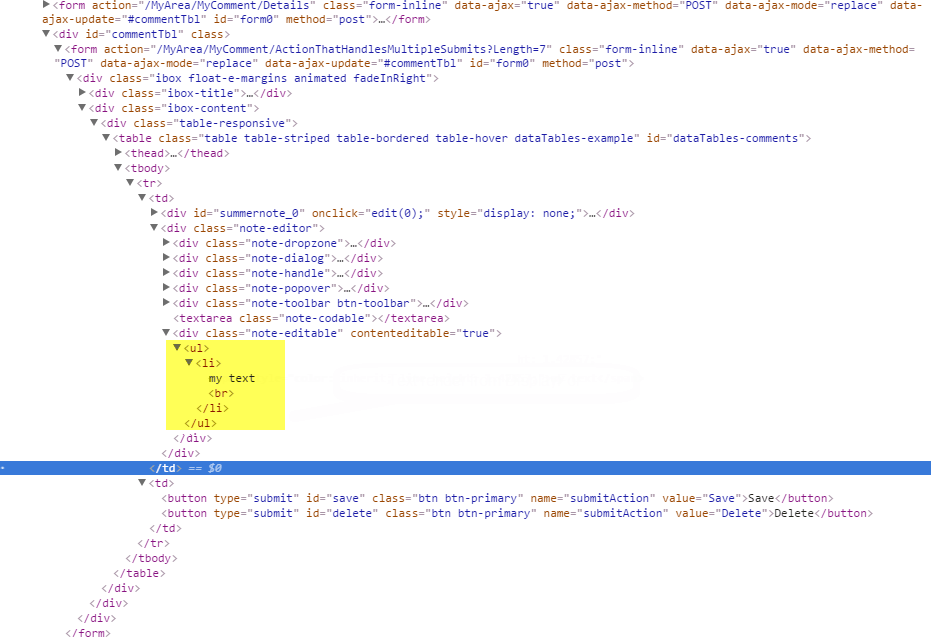Screen dimensions: 931x637
Task: Collapse the note-editable contenteditable div
Action: click(x=168, y=333)
